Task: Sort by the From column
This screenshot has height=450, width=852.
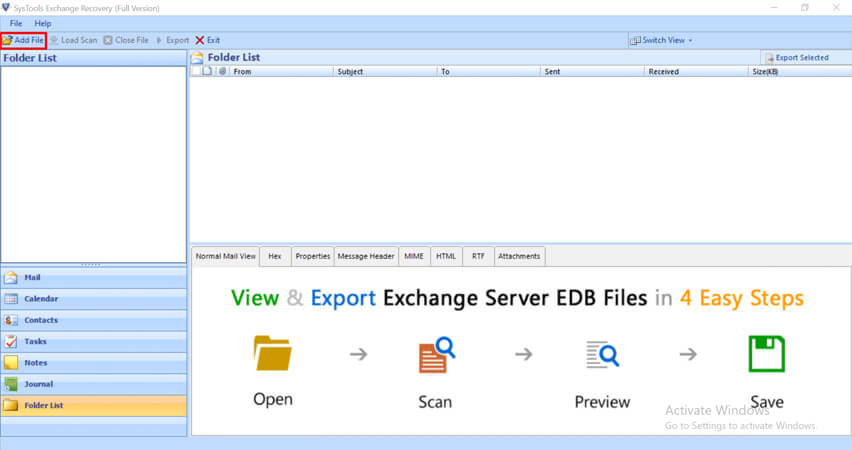Action: [280, 71]
